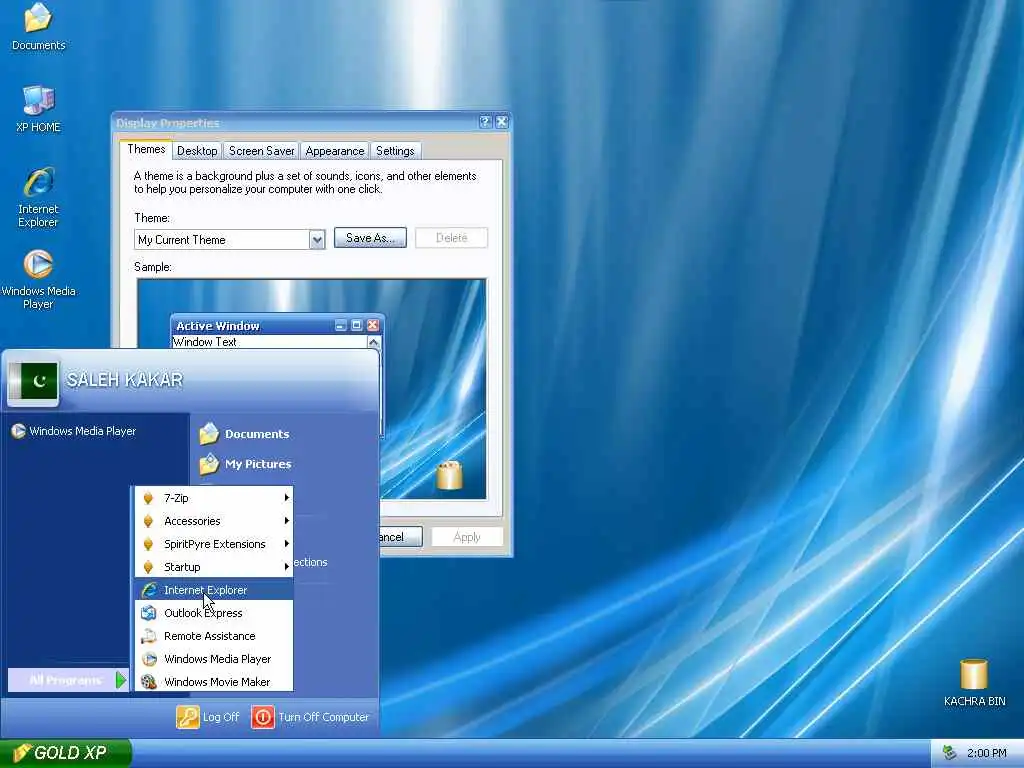Open Documents in the start menu

pyautogui.click(x=245, y=434)
